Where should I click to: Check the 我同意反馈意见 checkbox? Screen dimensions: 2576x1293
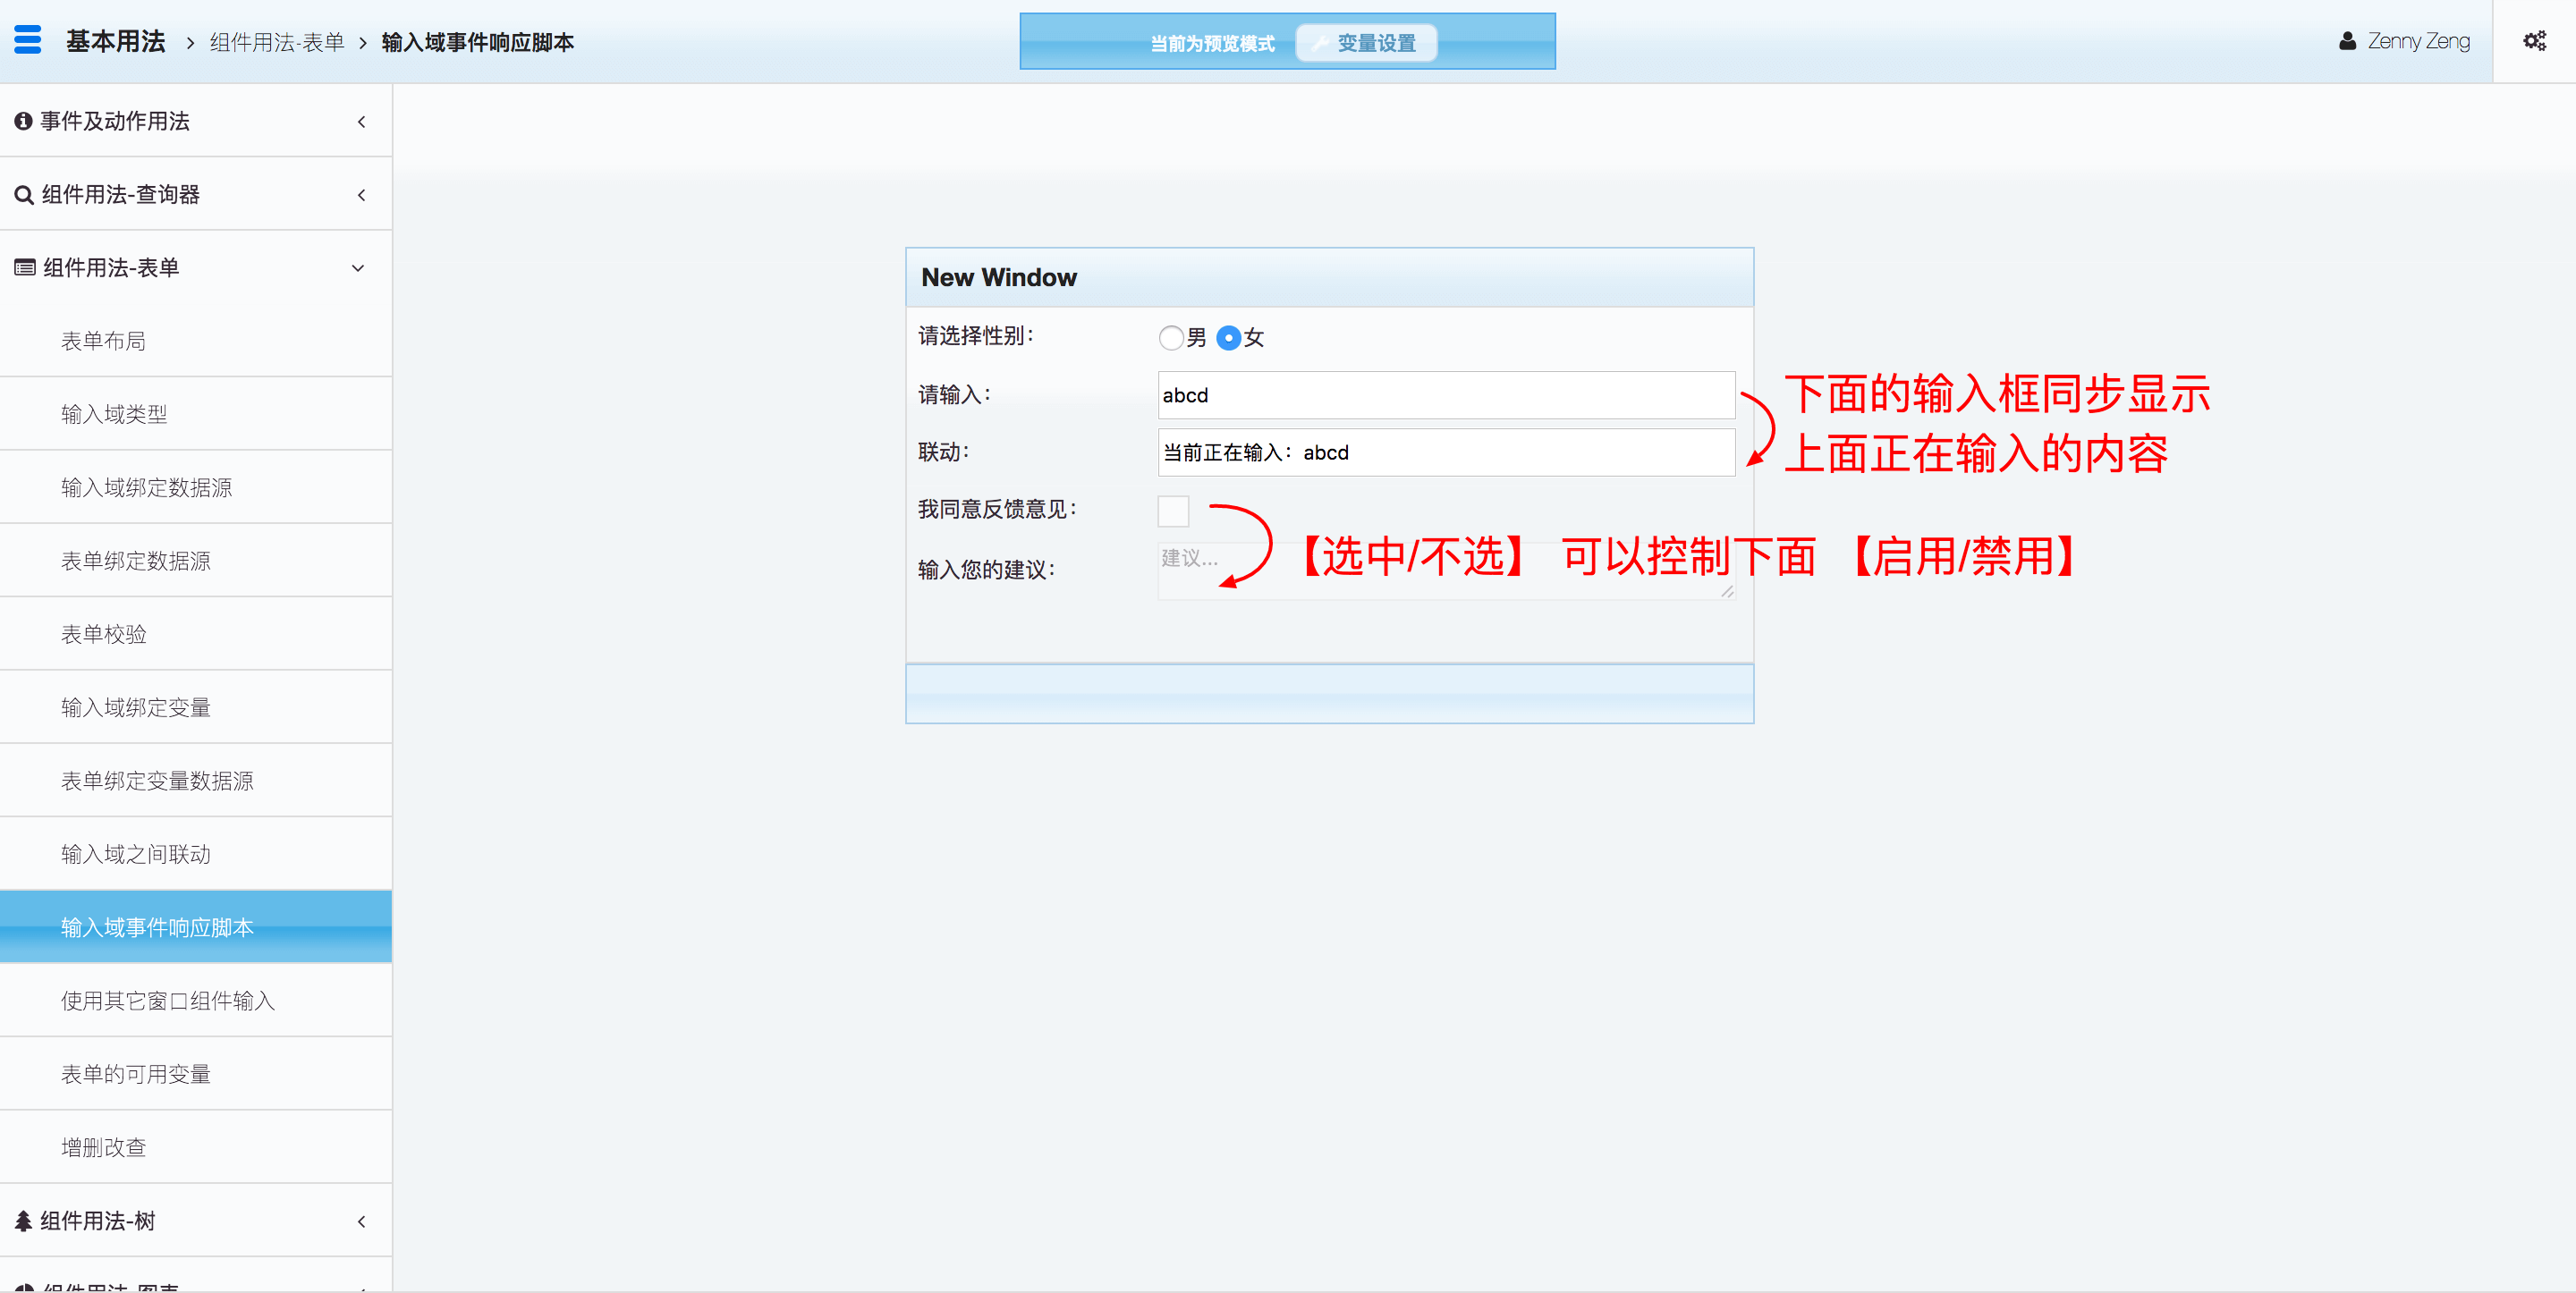point(1173,511)
